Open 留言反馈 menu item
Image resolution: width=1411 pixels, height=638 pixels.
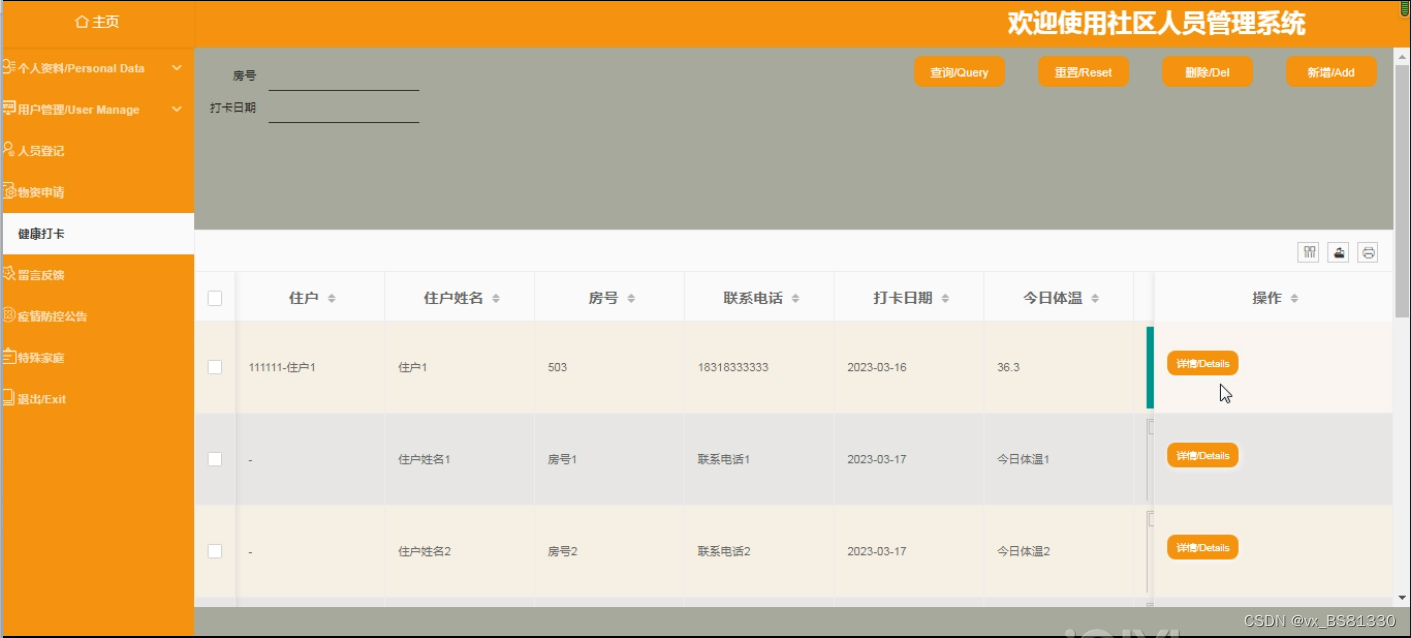[x=97, y=275]
